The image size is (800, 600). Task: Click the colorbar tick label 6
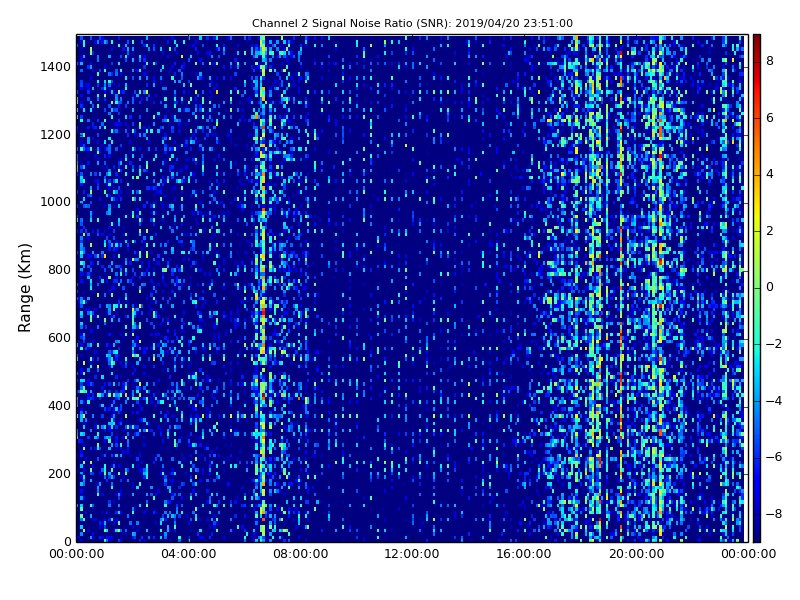pyautogui.click(x=770, y=118)
